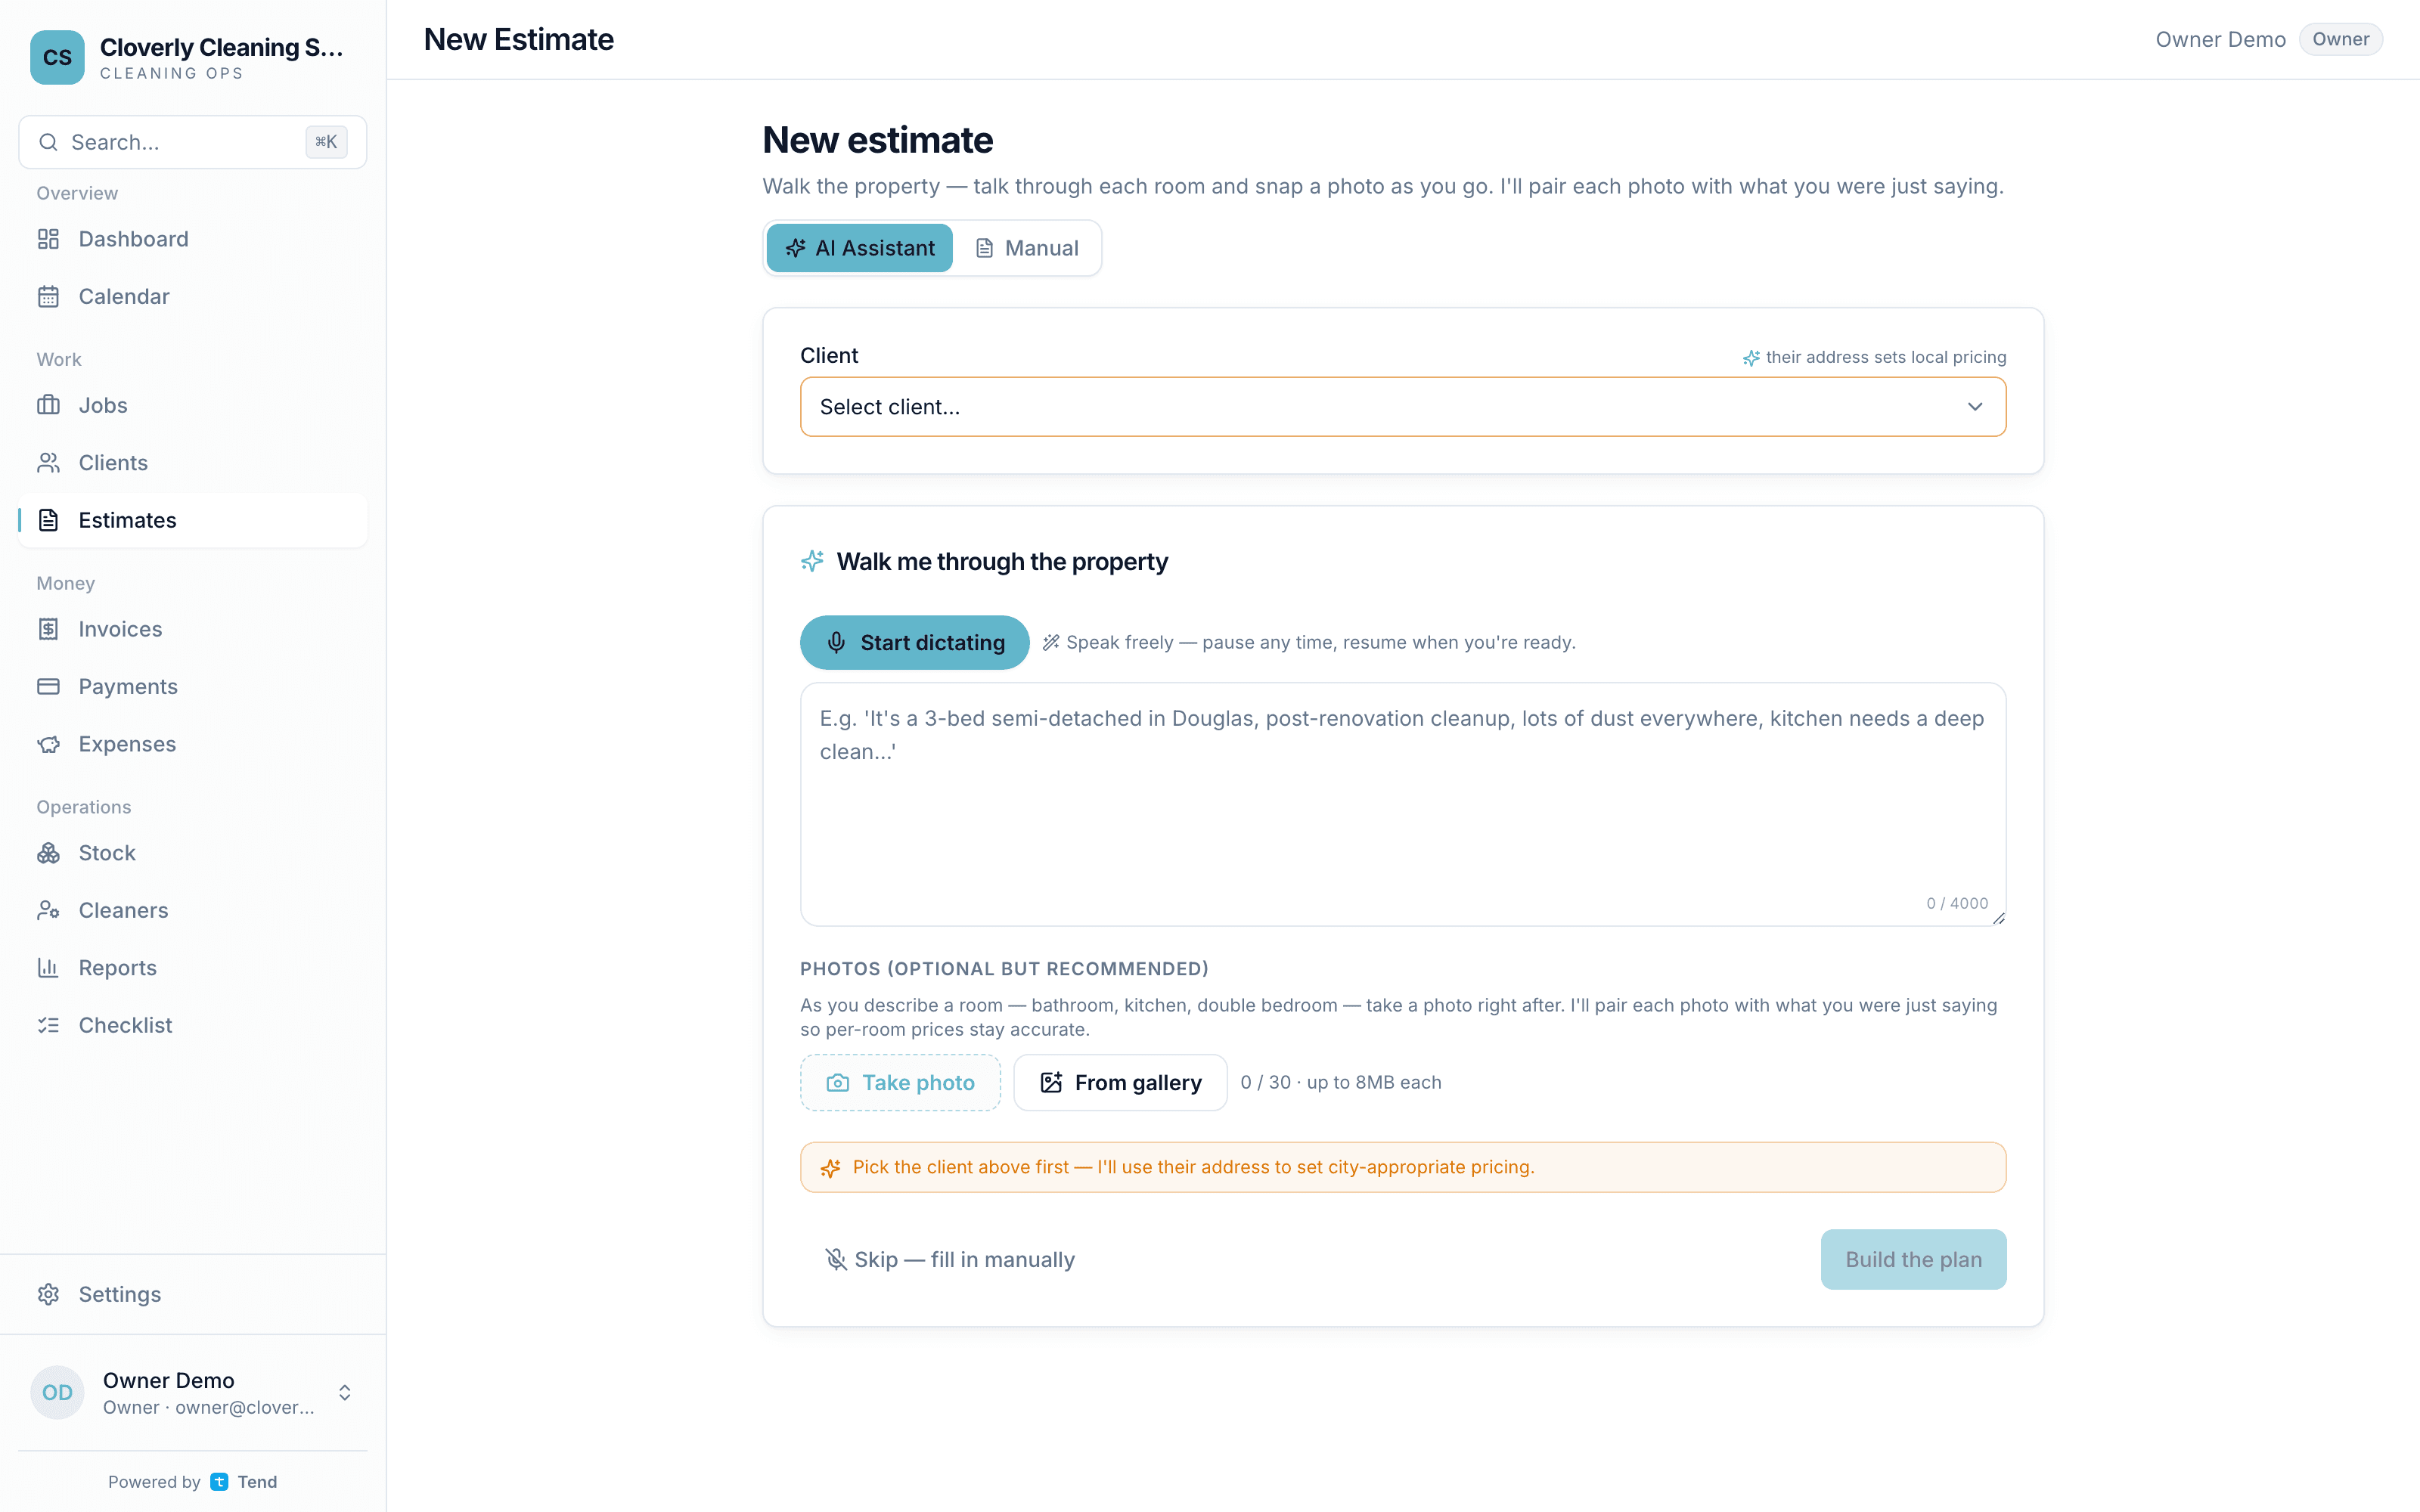Click the text area resize handle
The height and width of the screenshot is (1512, 2420).
[x=1998, y=918]
